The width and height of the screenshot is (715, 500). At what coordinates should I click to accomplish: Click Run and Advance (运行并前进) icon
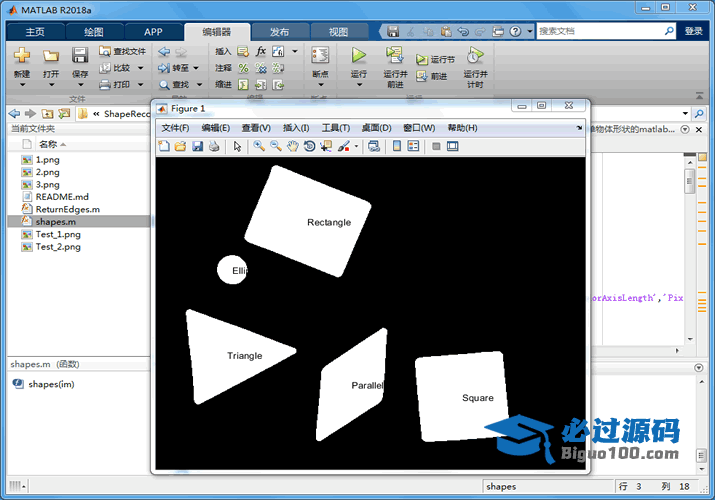click(x=394, y=56)
